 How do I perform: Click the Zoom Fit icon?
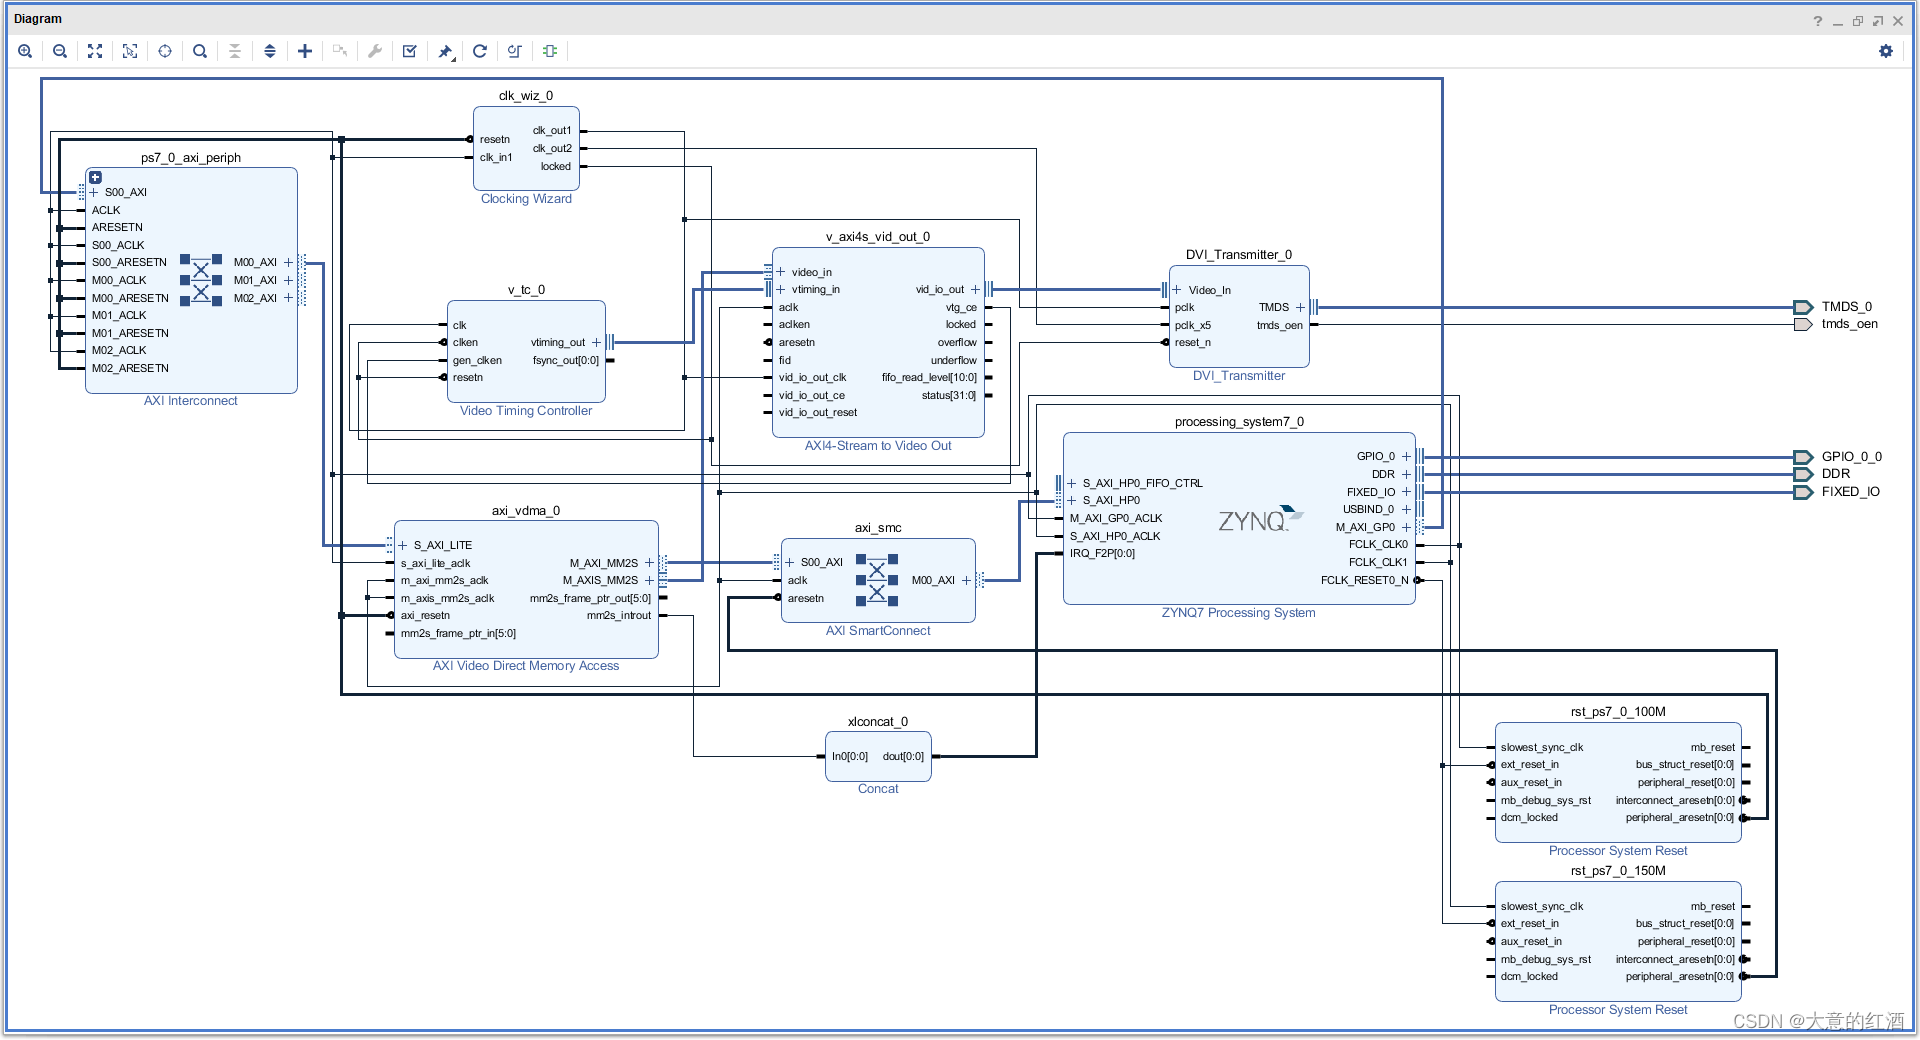pos(95,51)
